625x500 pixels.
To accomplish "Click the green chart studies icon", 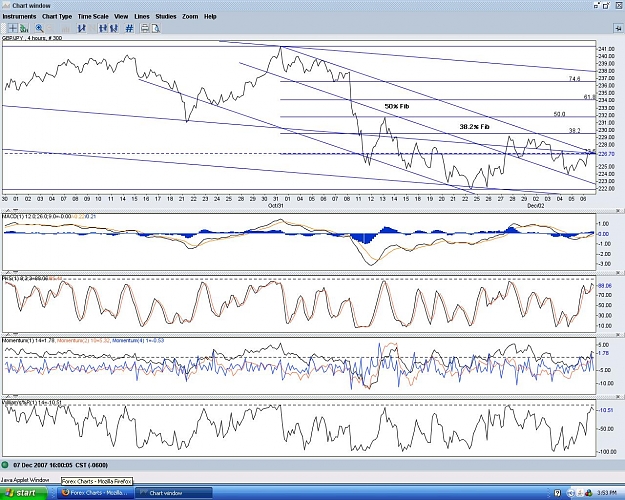I will point(24,28).
